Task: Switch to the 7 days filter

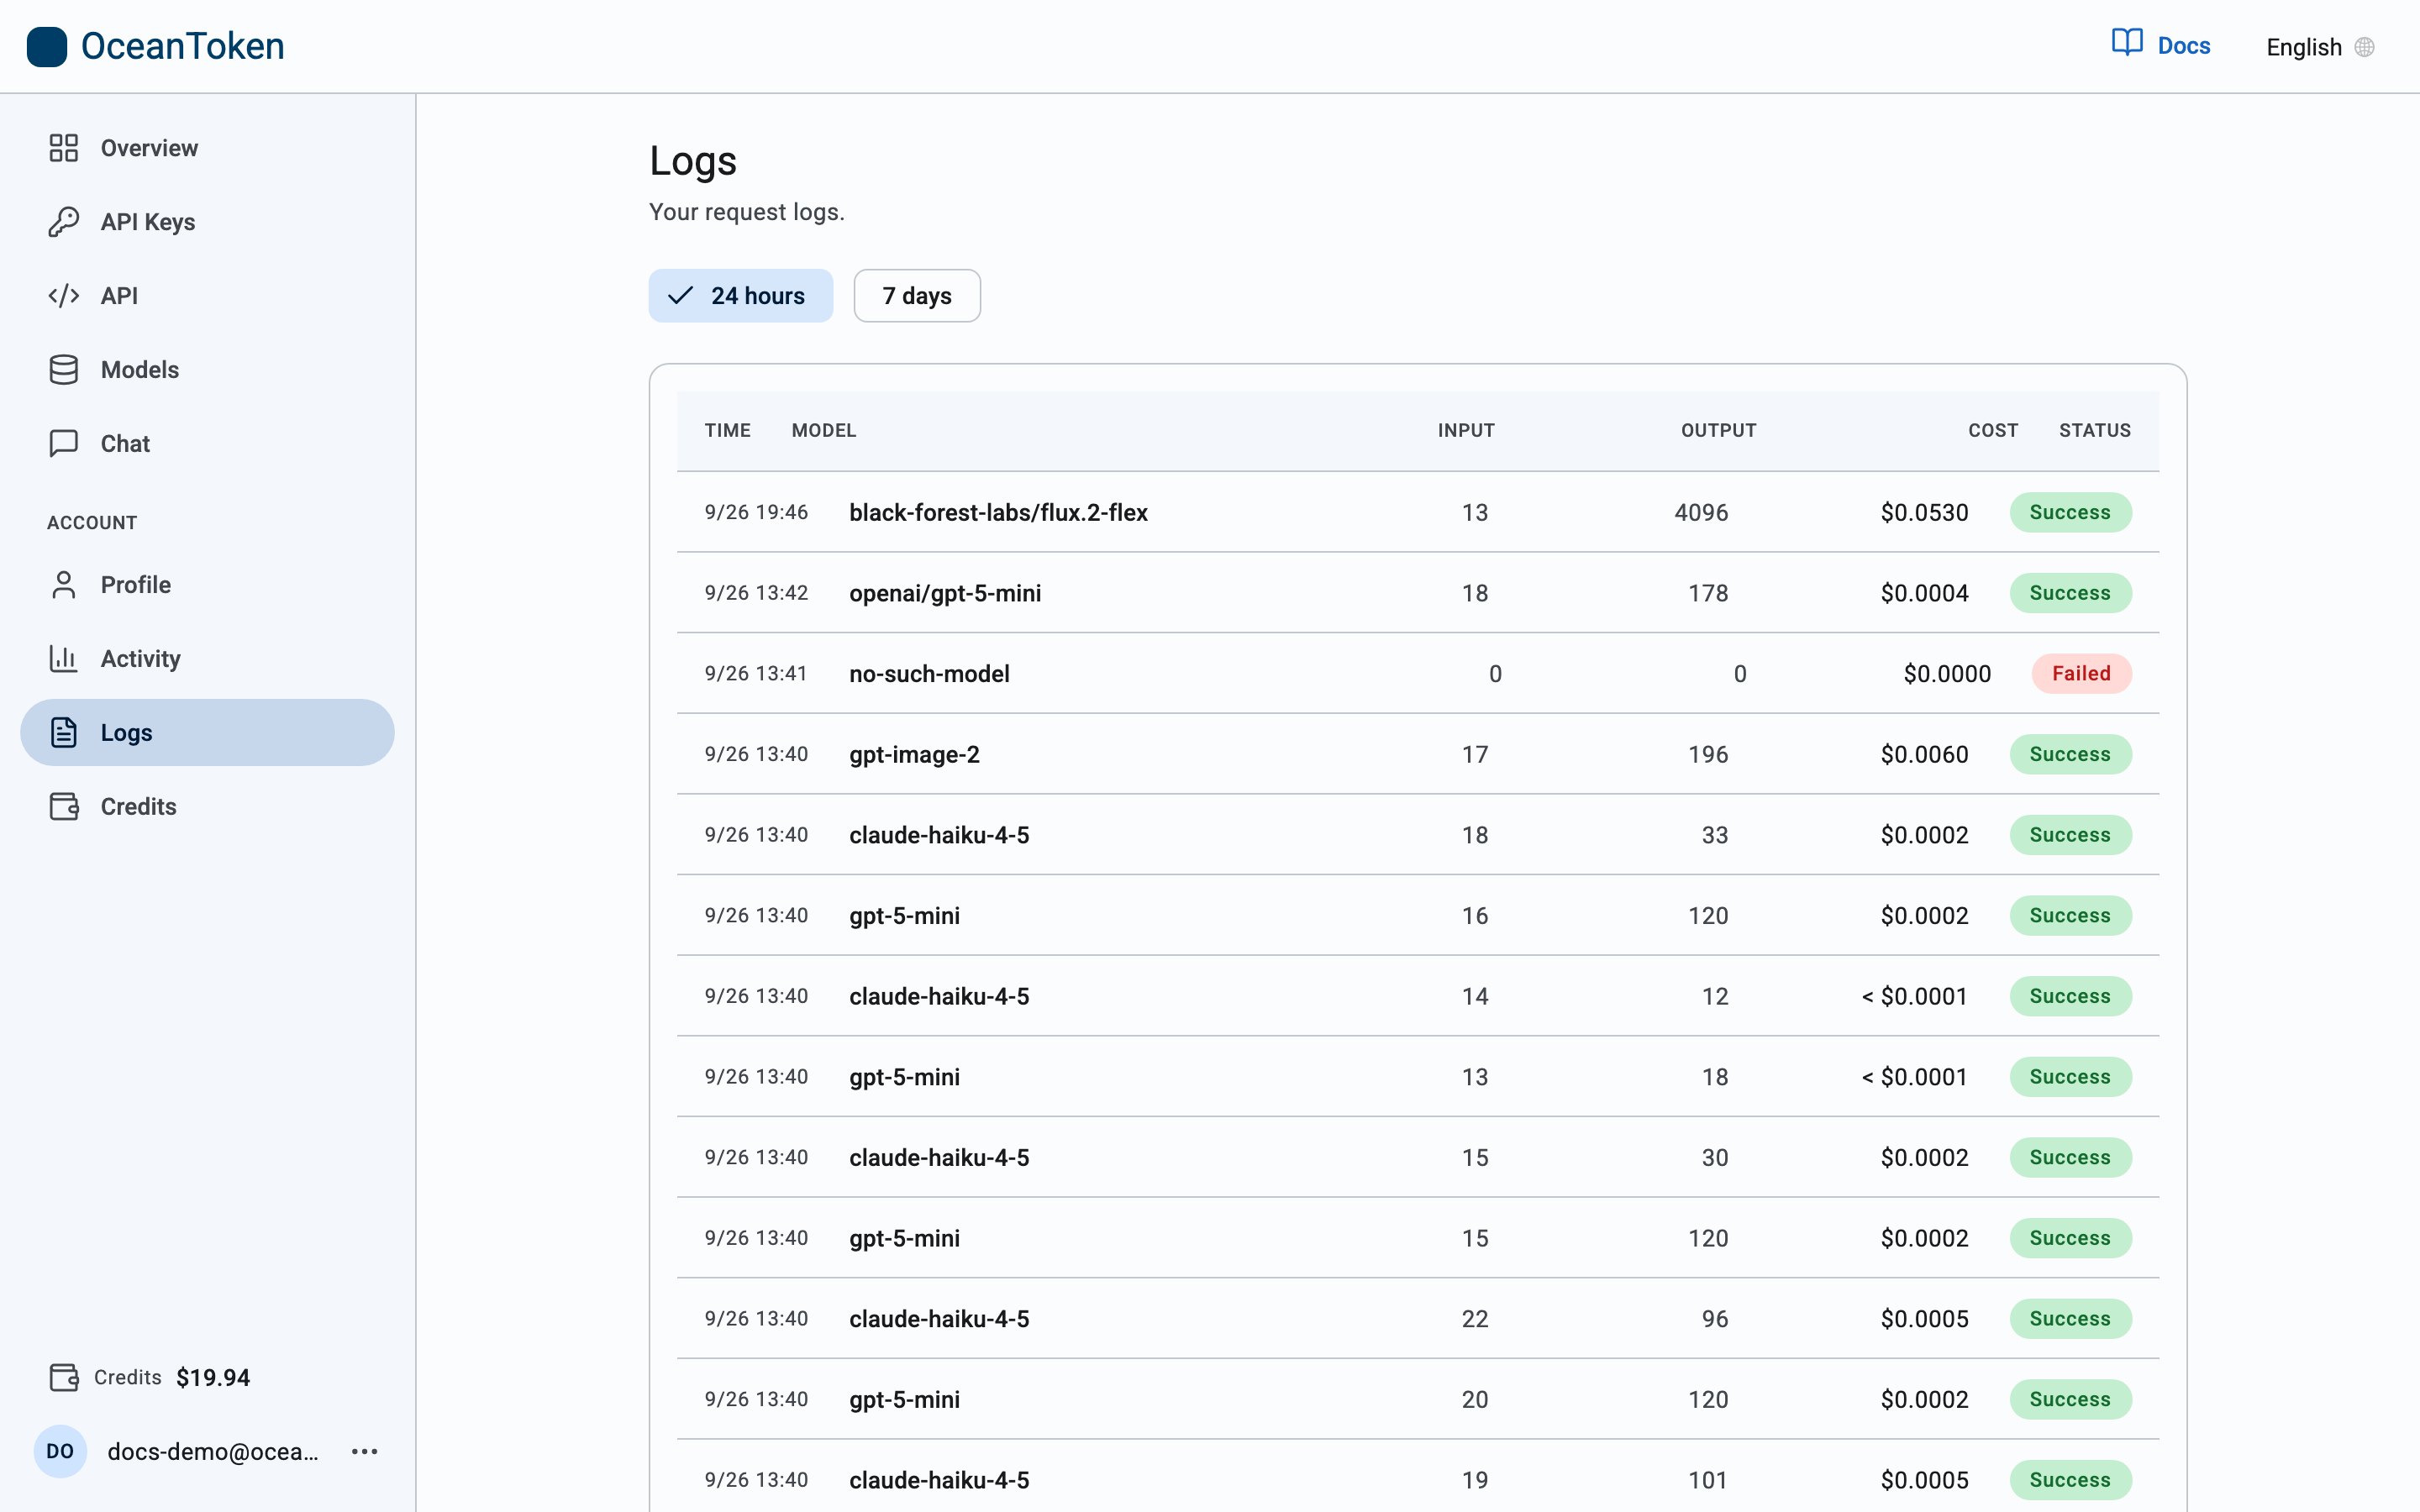Action: tap(917, 296)
